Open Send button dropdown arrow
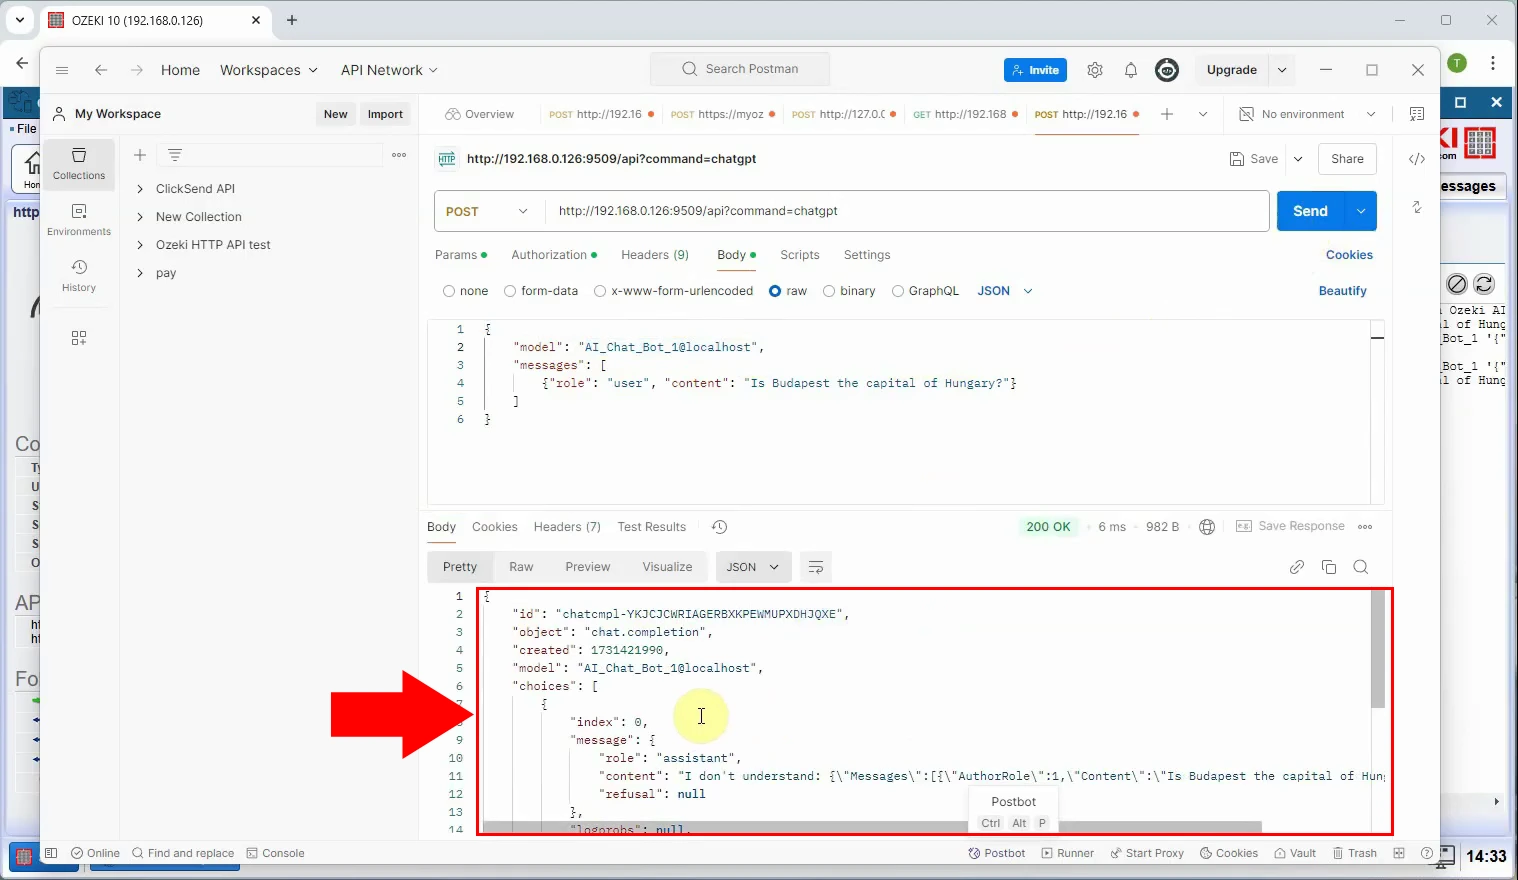Image resolution: width=1518 pixels, height=880 pixels. point(1361,211)
